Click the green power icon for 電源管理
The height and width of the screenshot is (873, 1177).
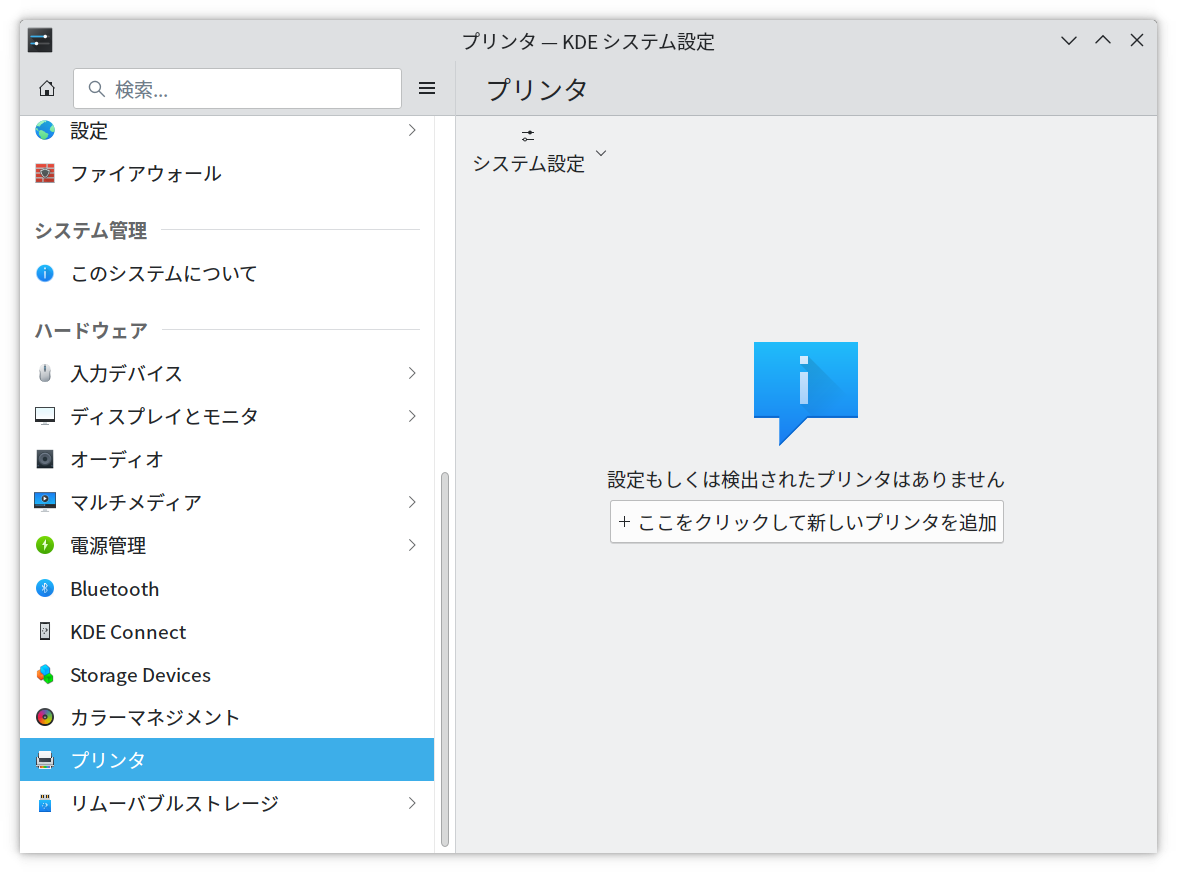45,545
